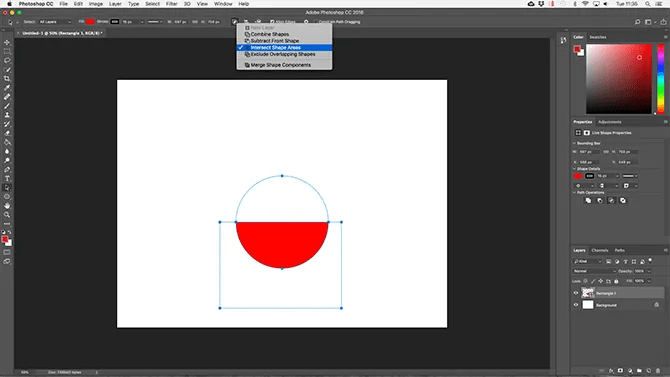This screenshot has height=377, width=670.
Task: Hide the Rectangle 1 layer
Action: point(576,293)
